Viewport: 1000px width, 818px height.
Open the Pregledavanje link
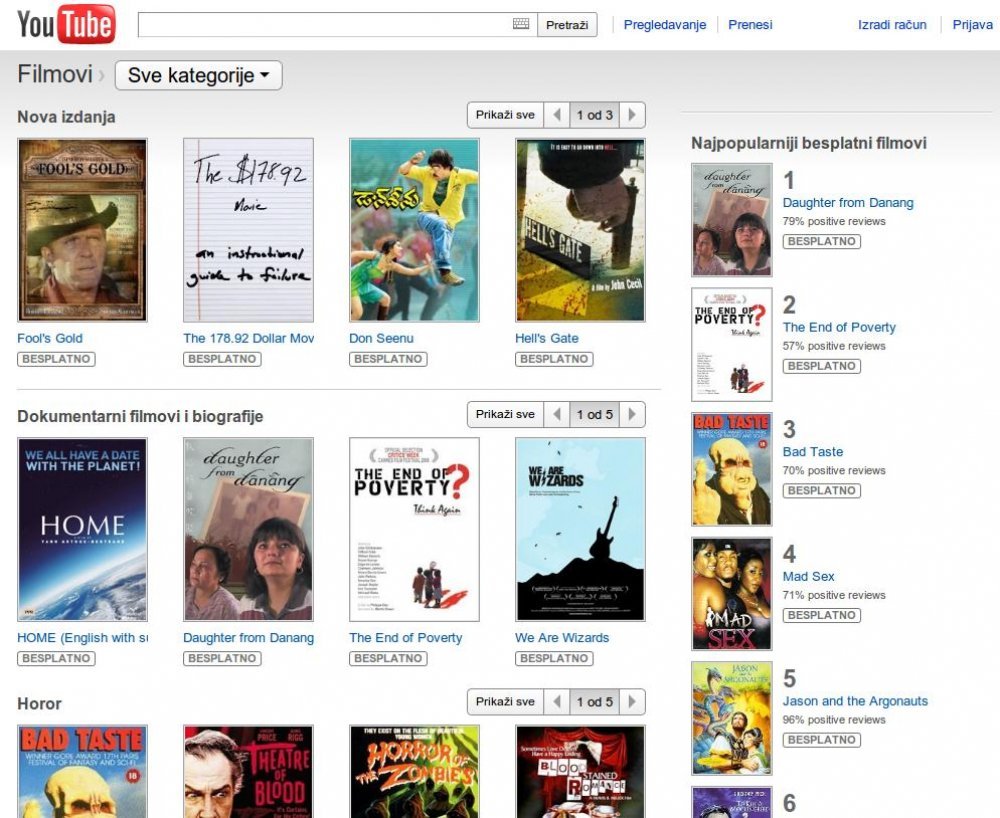665,25
